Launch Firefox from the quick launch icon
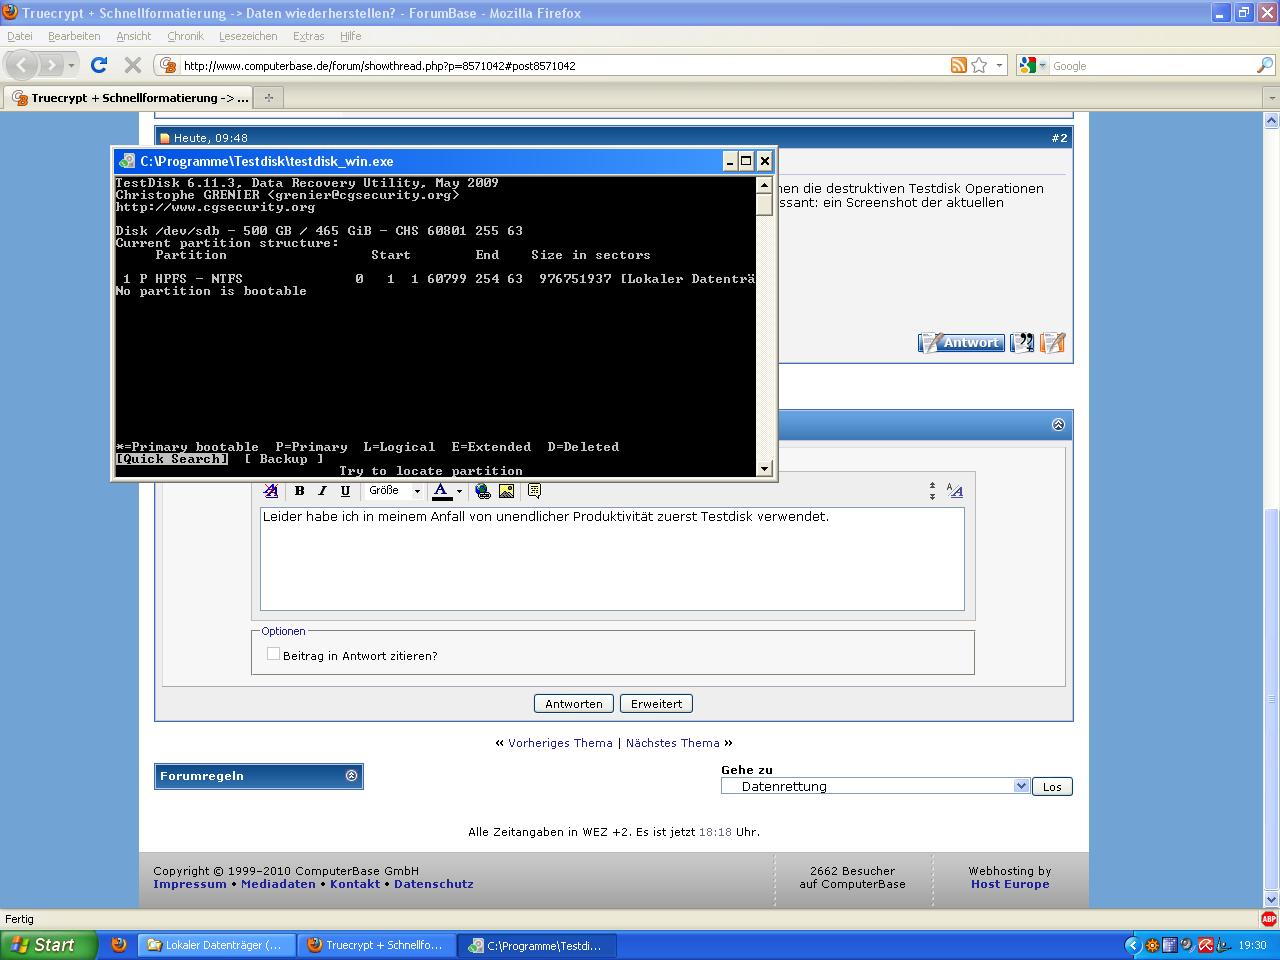 point(119,945)
